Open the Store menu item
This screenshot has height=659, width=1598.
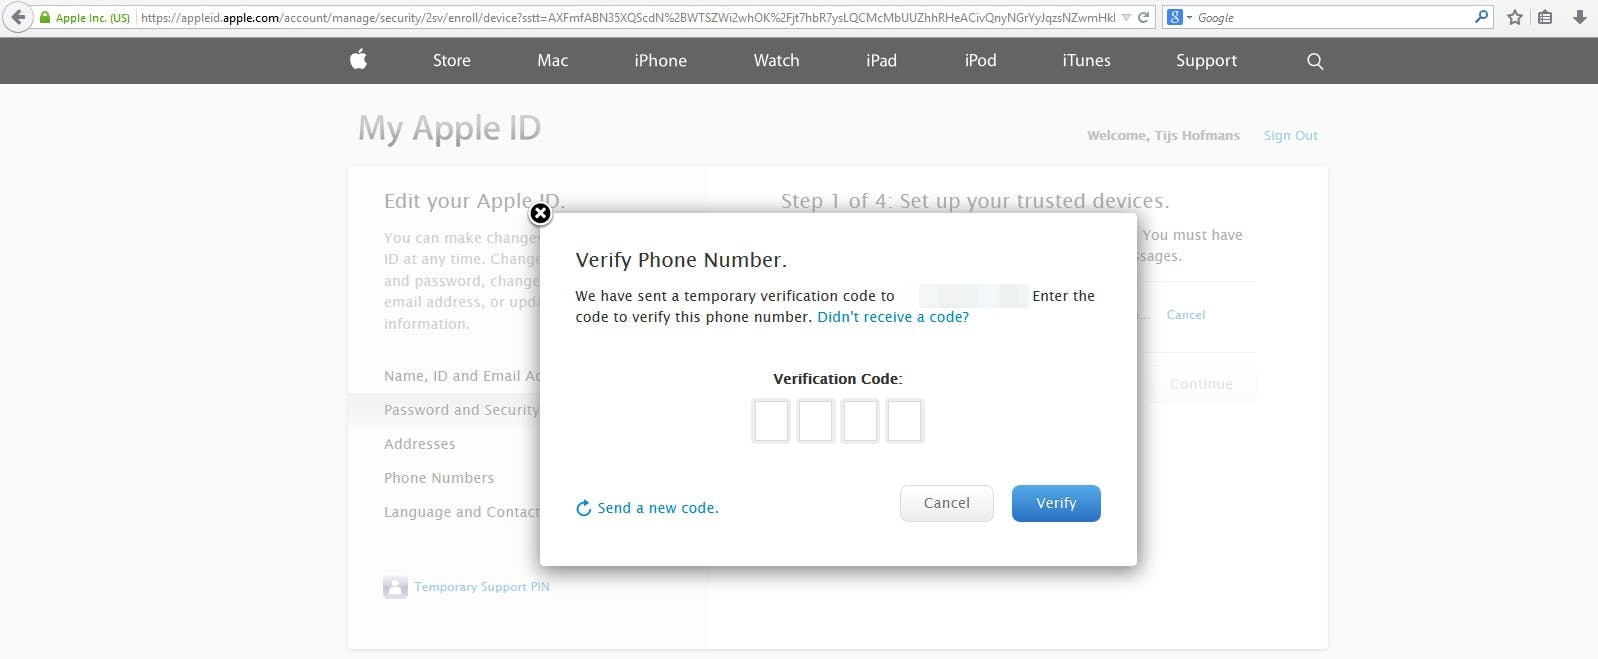[452, 60]
